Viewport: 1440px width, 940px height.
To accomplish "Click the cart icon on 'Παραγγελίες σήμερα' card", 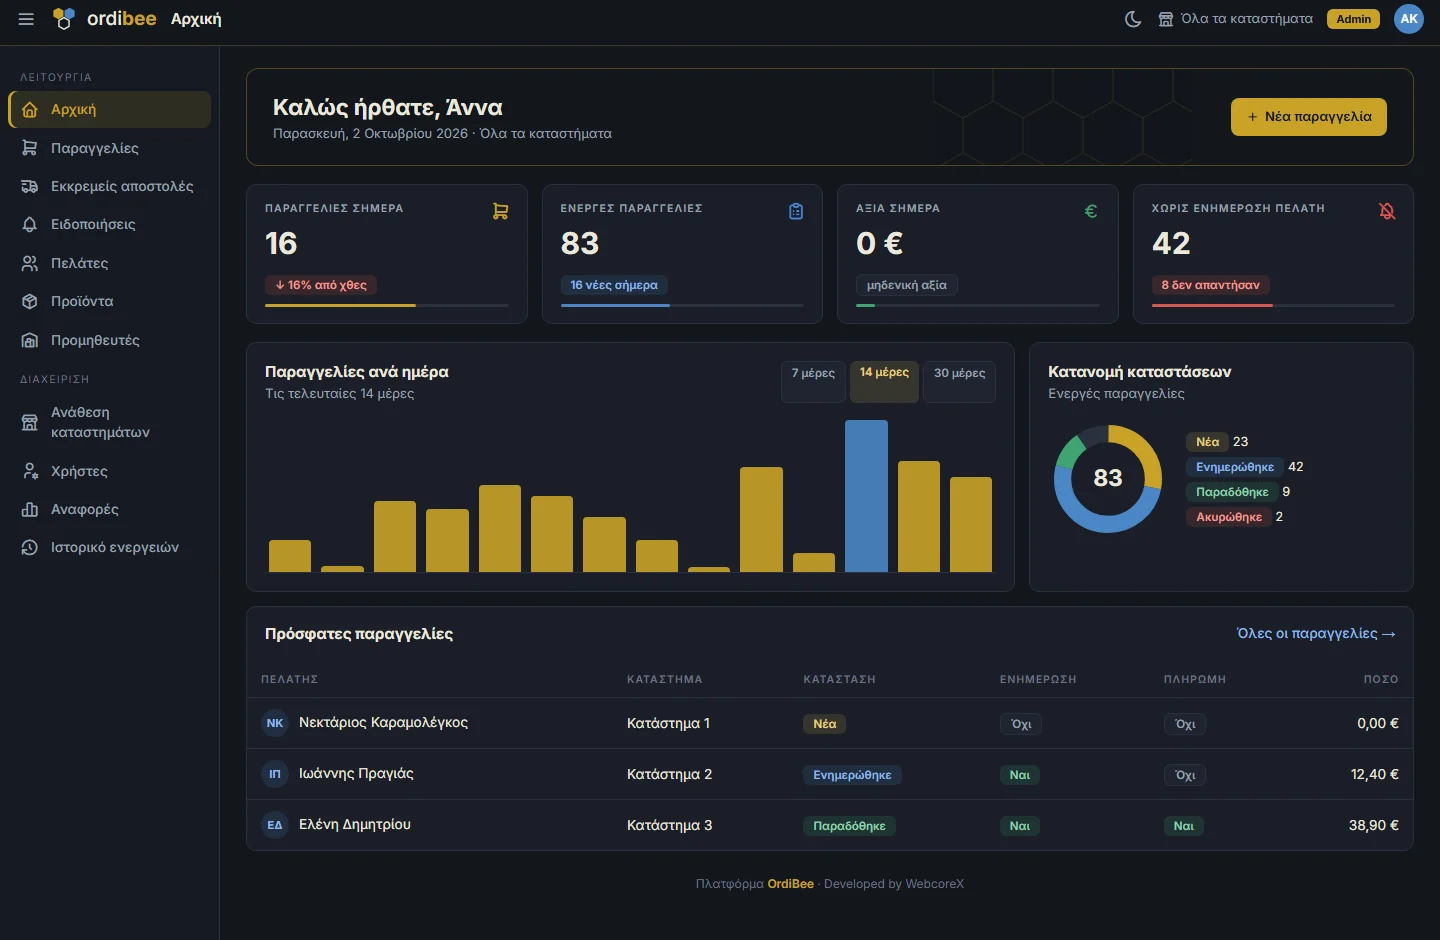I will pyautogui.click(x=500, y=211).
